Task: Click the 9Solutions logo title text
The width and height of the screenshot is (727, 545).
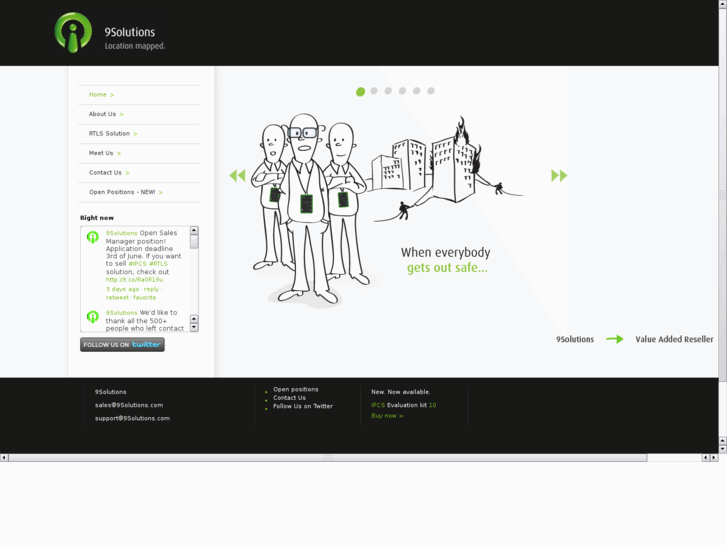Action: 130,32
